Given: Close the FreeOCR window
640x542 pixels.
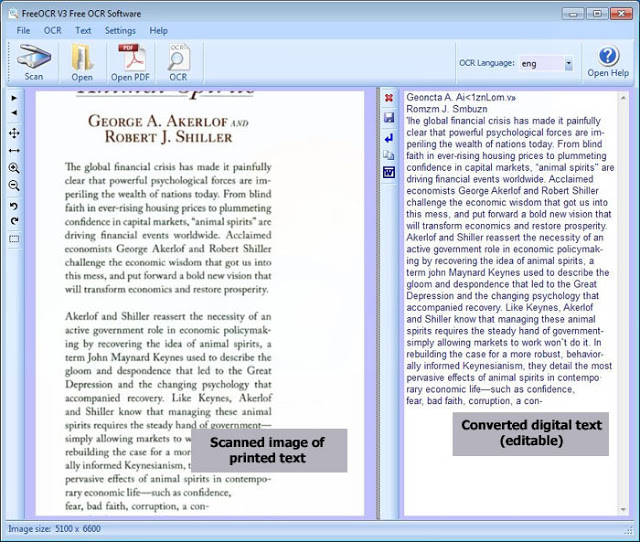Looking at the screenshot, I should point(621,14).
